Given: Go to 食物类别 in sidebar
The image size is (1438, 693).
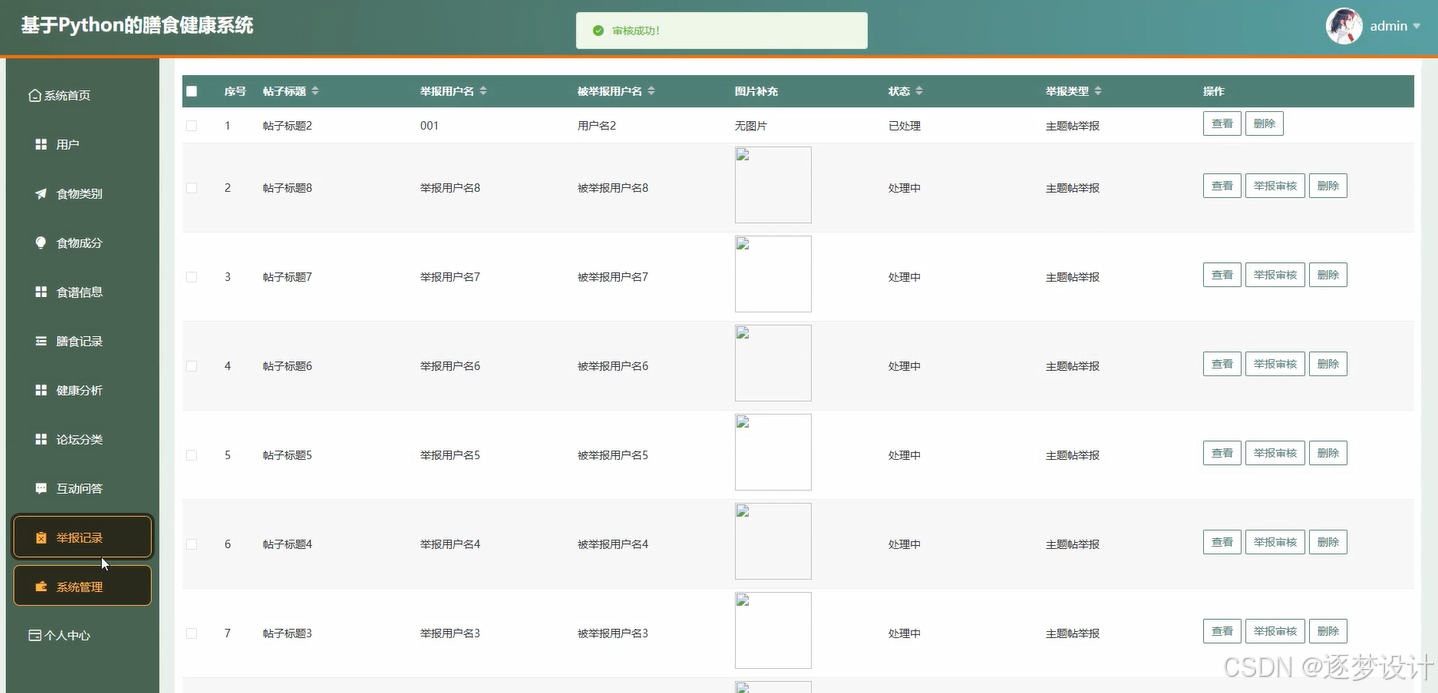Looking at the screenshot, I should [x=82, y=194].
